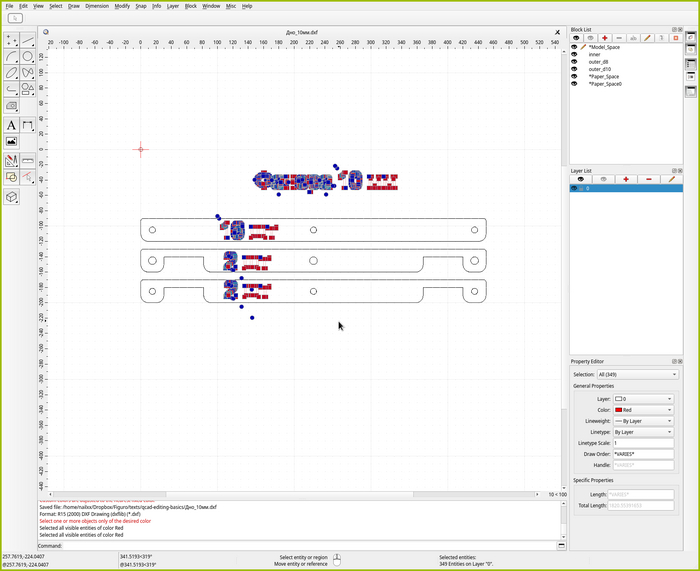Select the Text tool
This screenshot has width=700, height=571.
(x=11, y=125)
